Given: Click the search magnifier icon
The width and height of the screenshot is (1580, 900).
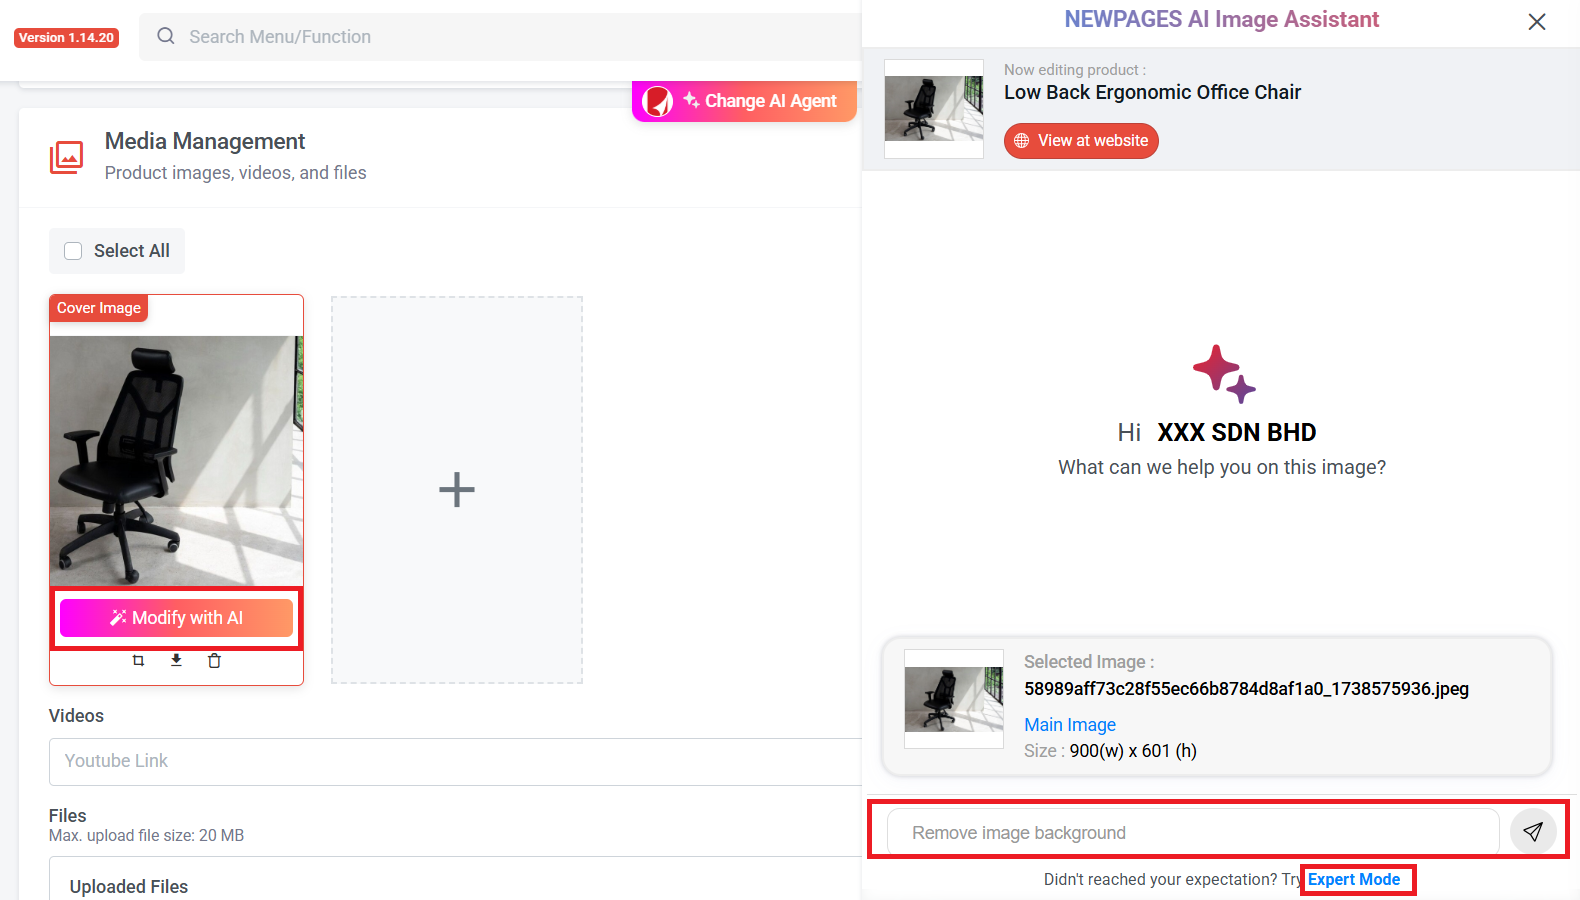Looking at the screenshot, I should tap(166, 37).
